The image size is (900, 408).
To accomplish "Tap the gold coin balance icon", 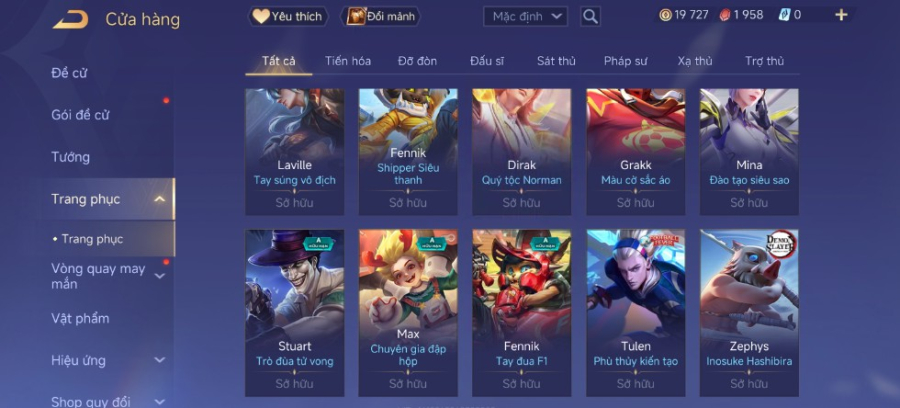I will (x=665, y=15).
